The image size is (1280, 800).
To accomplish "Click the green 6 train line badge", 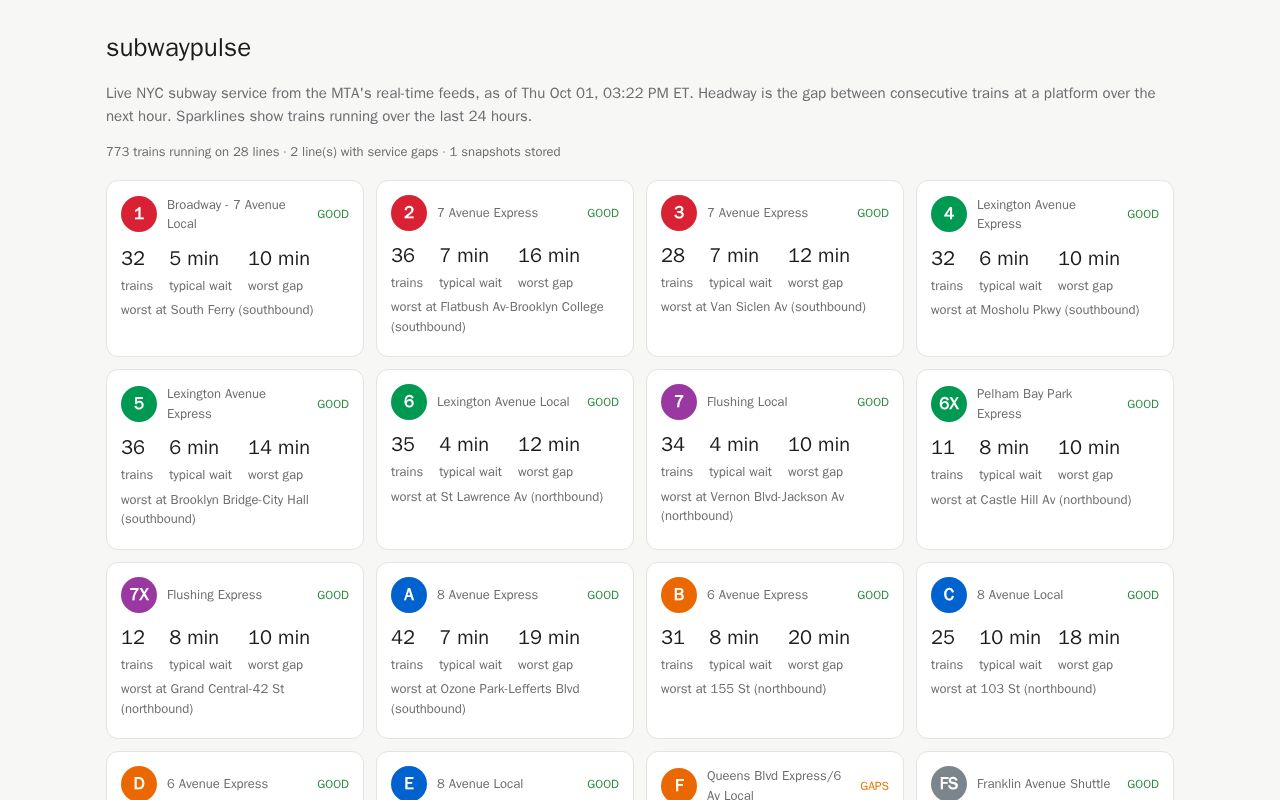I will click(x=409, y=402).
